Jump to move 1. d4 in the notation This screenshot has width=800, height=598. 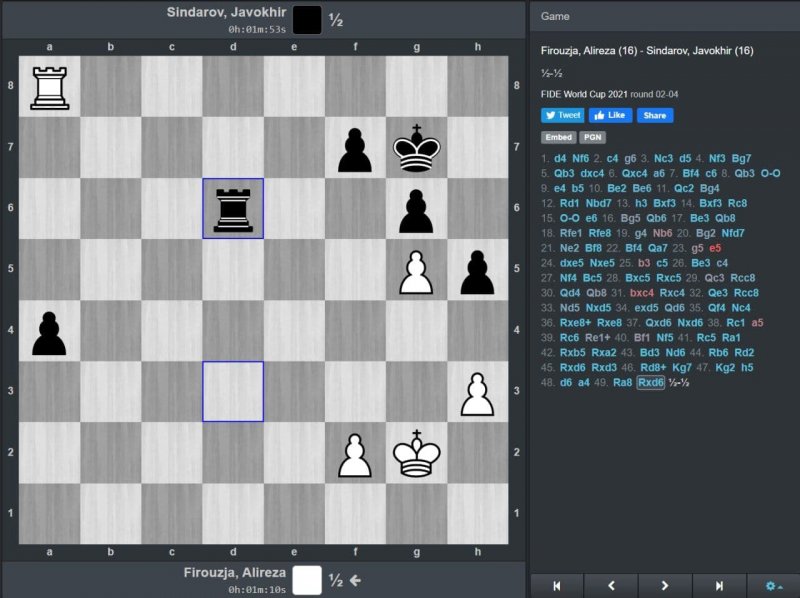coord(560,158)
